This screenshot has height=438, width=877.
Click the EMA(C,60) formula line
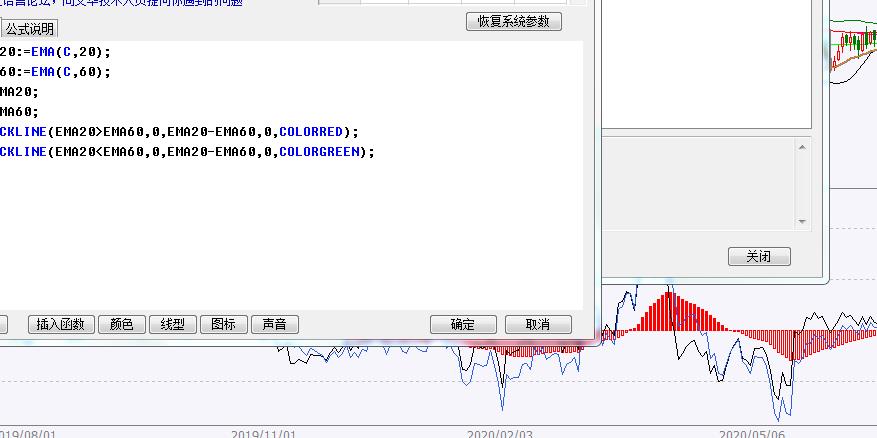click(x=60, y=72)
